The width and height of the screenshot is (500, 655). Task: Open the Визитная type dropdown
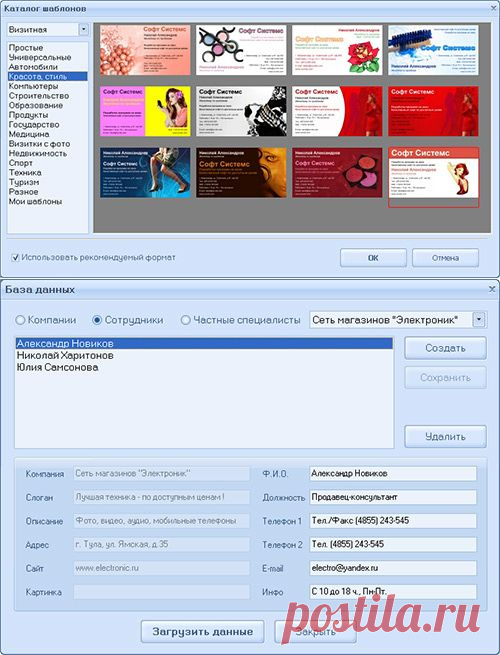84,29
